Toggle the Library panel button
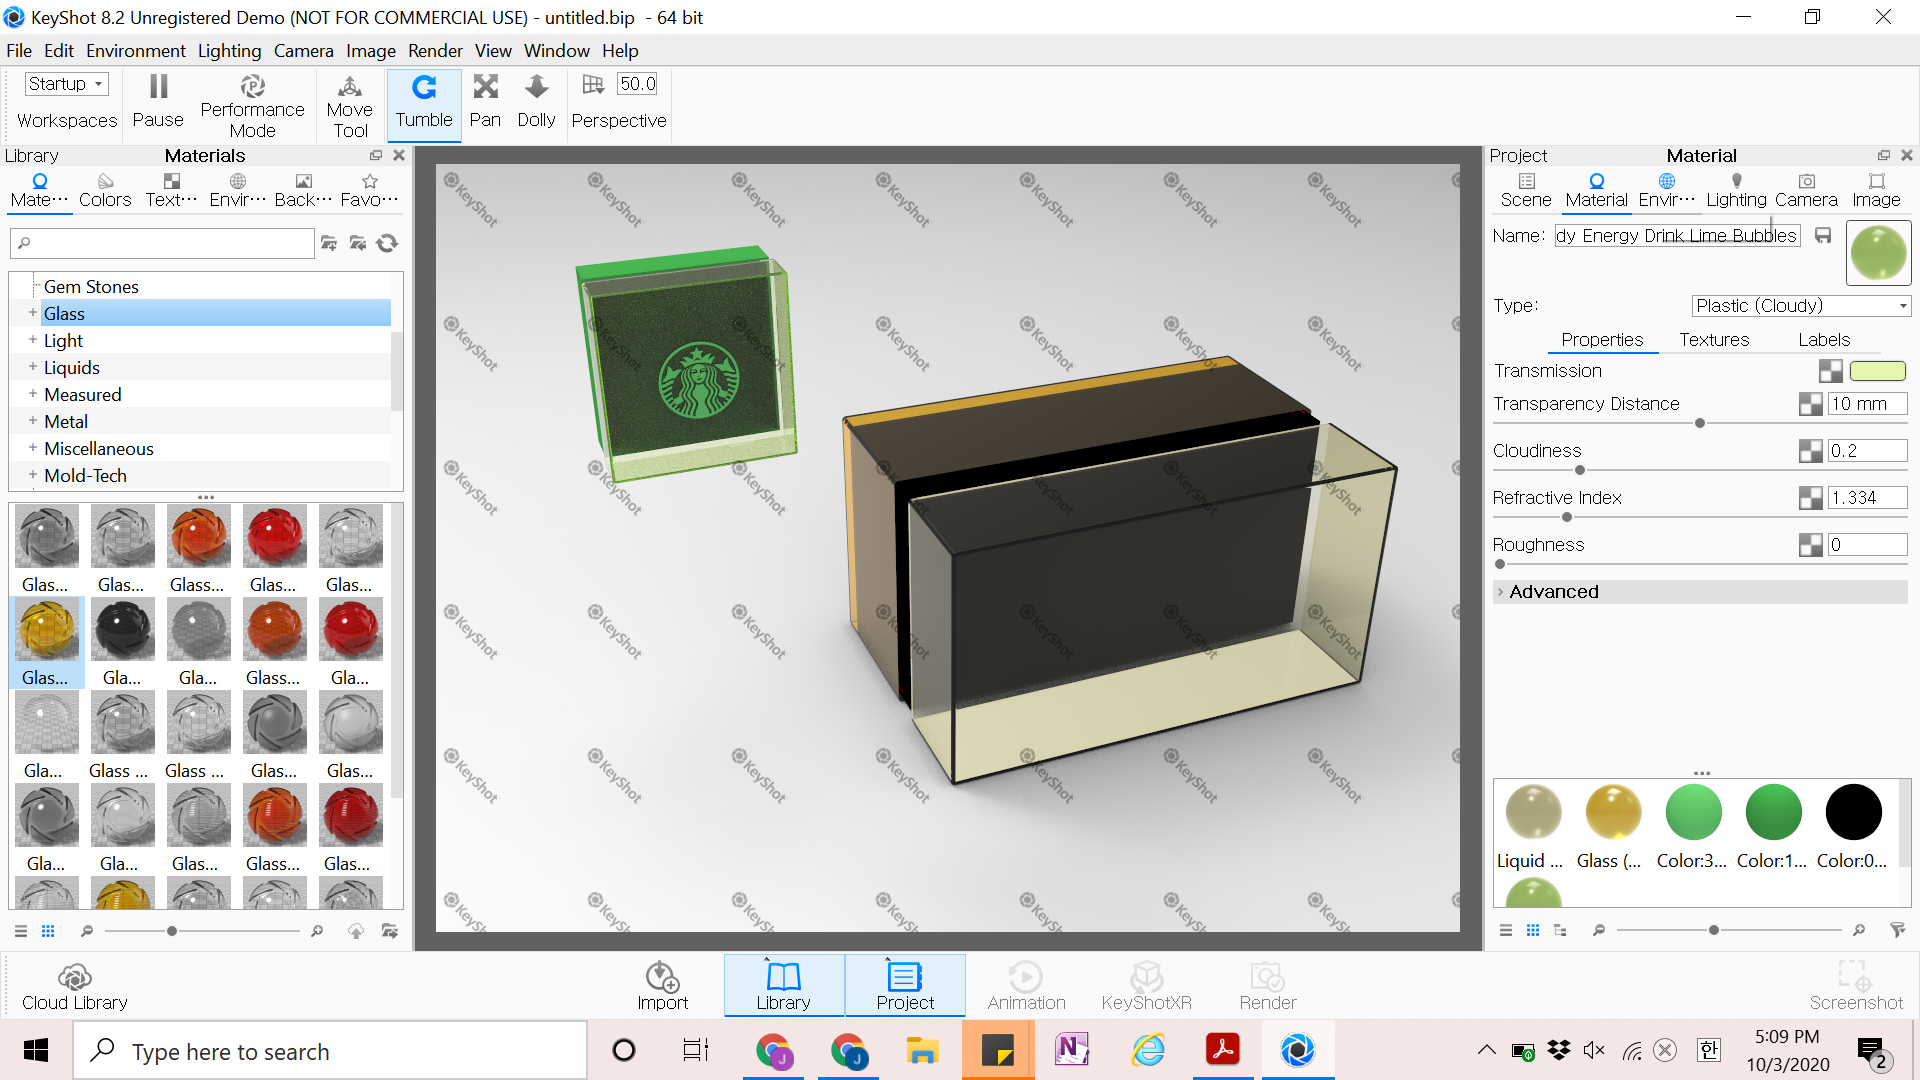 coord(783,986)
